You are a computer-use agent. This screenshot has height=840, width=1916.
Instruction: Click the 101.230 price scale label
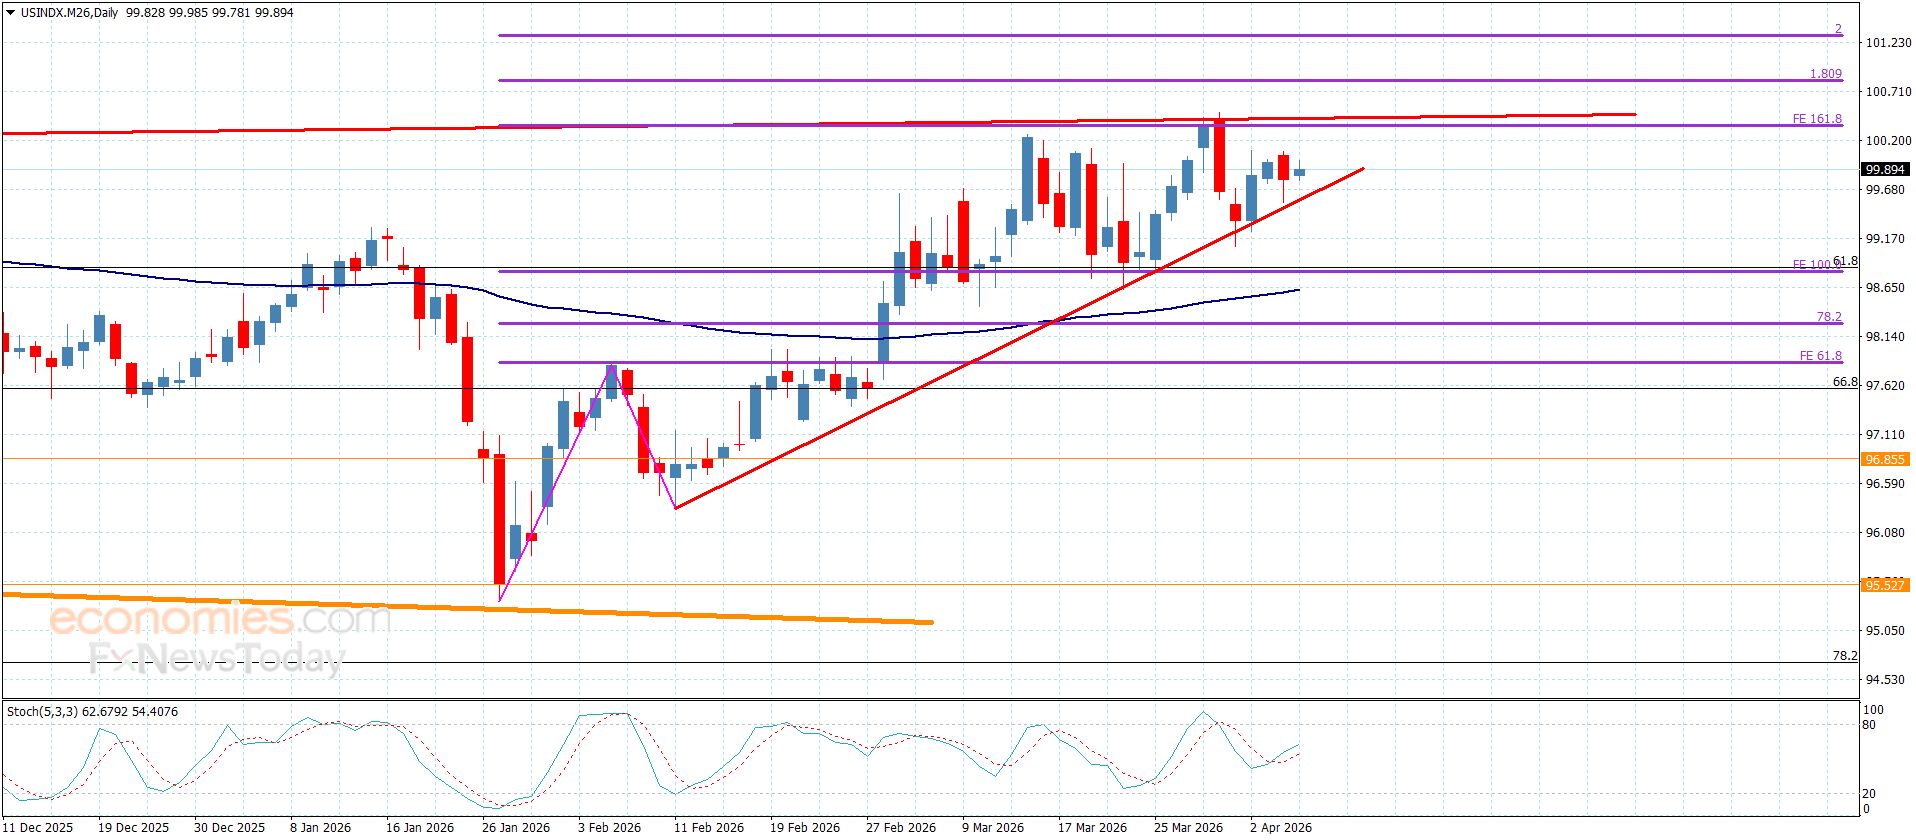1888,43
